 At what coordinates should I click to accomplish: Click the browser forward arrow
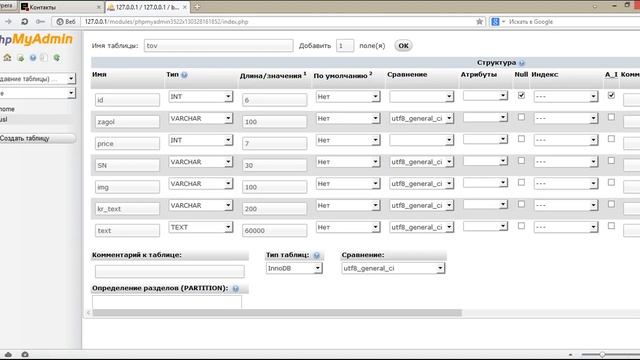(x=8, y=22)
